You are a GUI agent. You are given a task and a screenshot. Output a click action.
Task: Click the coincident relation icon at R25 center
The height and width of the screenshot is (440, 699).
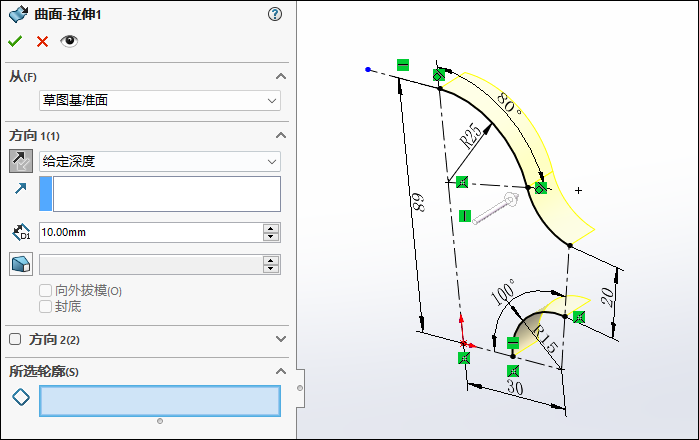462,182
